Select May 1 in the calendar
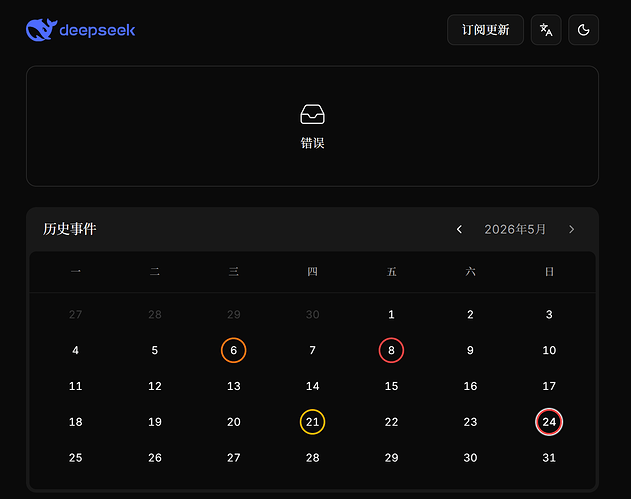631x499 pixels. [x=391, y=314]
